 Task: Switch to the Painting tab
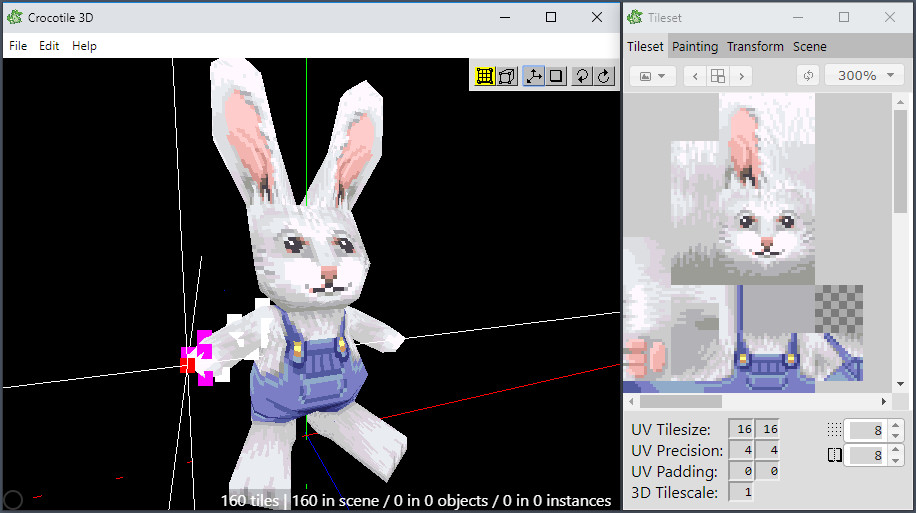click(695, 46)
